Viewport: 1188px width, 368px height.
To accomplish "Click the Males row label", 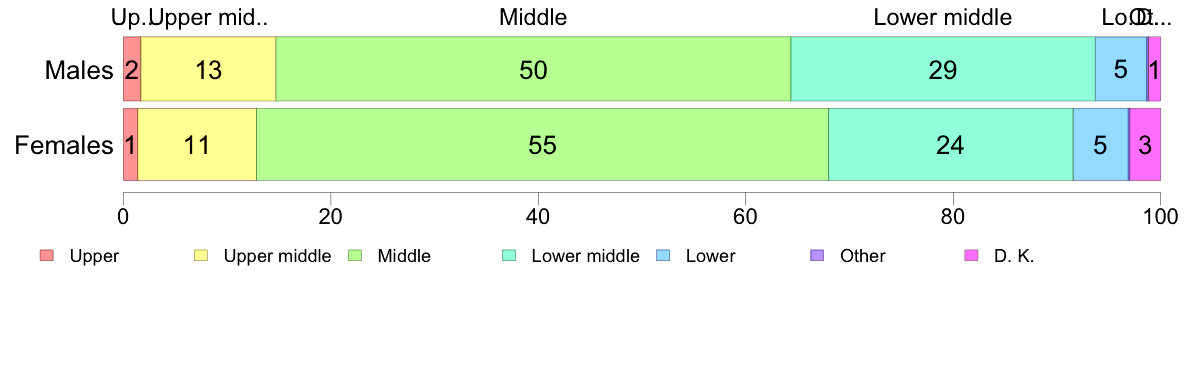I will (79, 70).
